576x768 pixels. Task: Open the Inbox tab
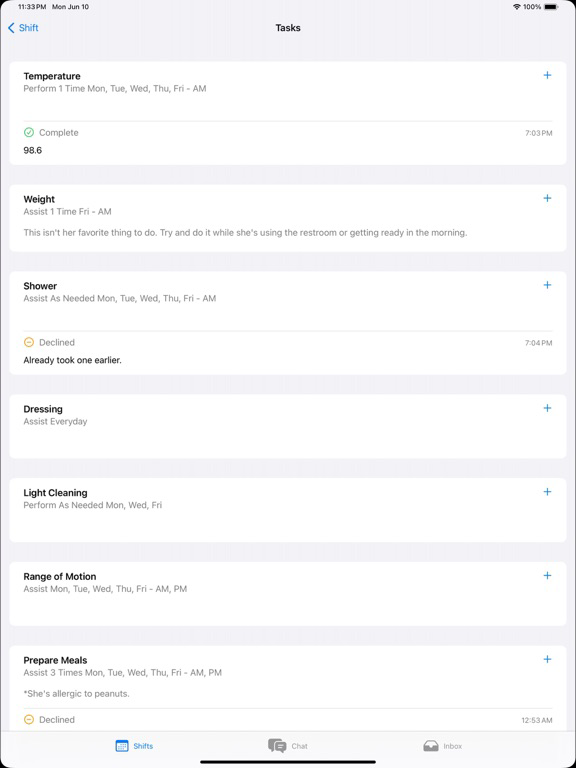click(442, 746)
